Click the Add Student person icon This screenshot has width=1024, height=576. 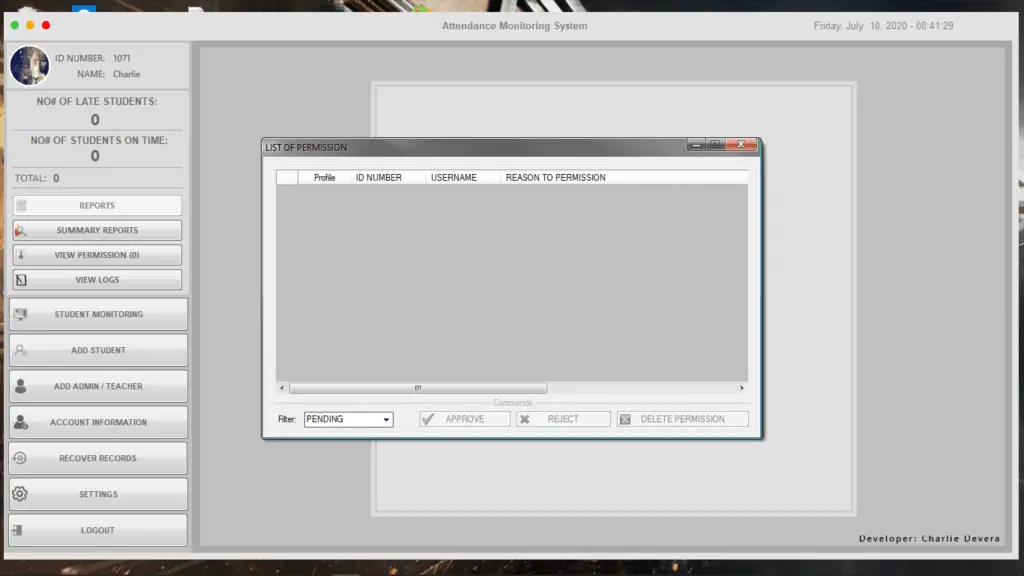point(21,350)
